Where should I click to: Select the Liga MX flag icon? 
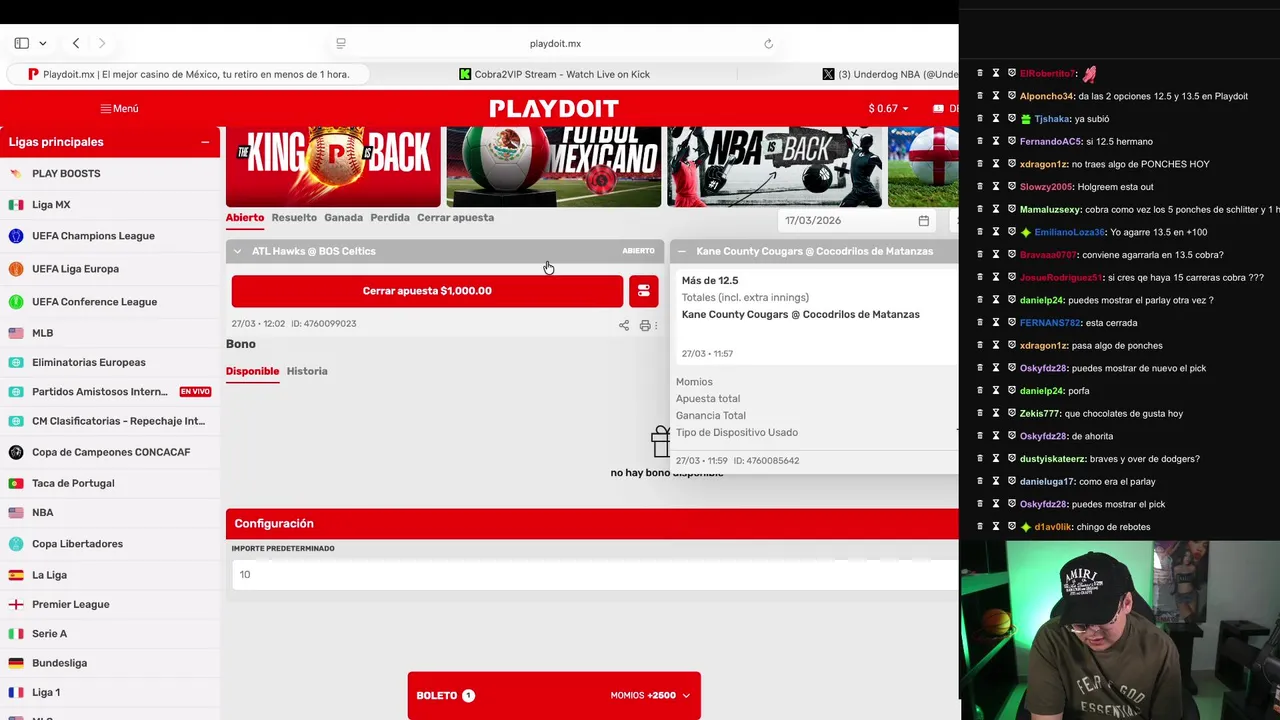point(16,204)
